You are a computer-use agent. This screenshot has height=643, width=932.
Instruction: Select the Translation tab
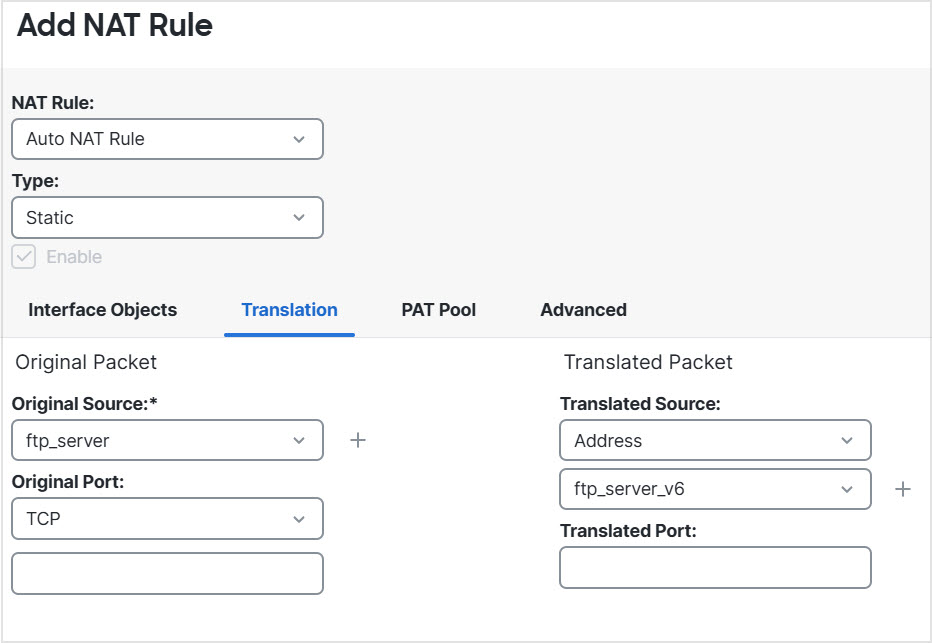[x=289, y=310]
